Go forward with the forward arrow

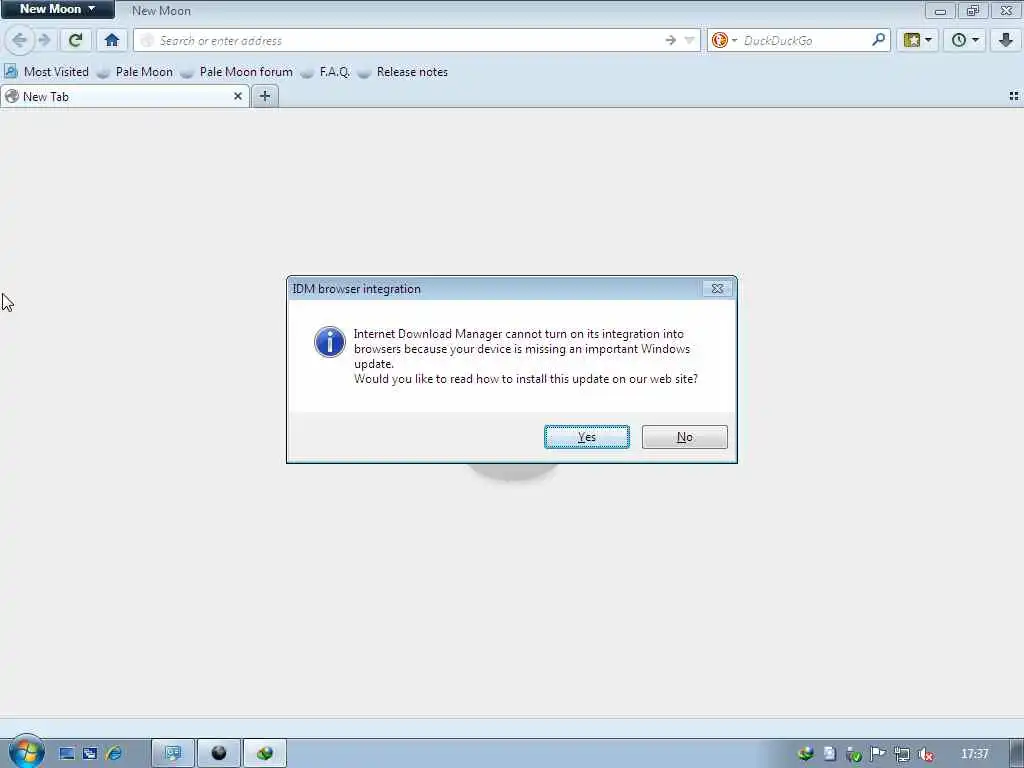point(44,40)
